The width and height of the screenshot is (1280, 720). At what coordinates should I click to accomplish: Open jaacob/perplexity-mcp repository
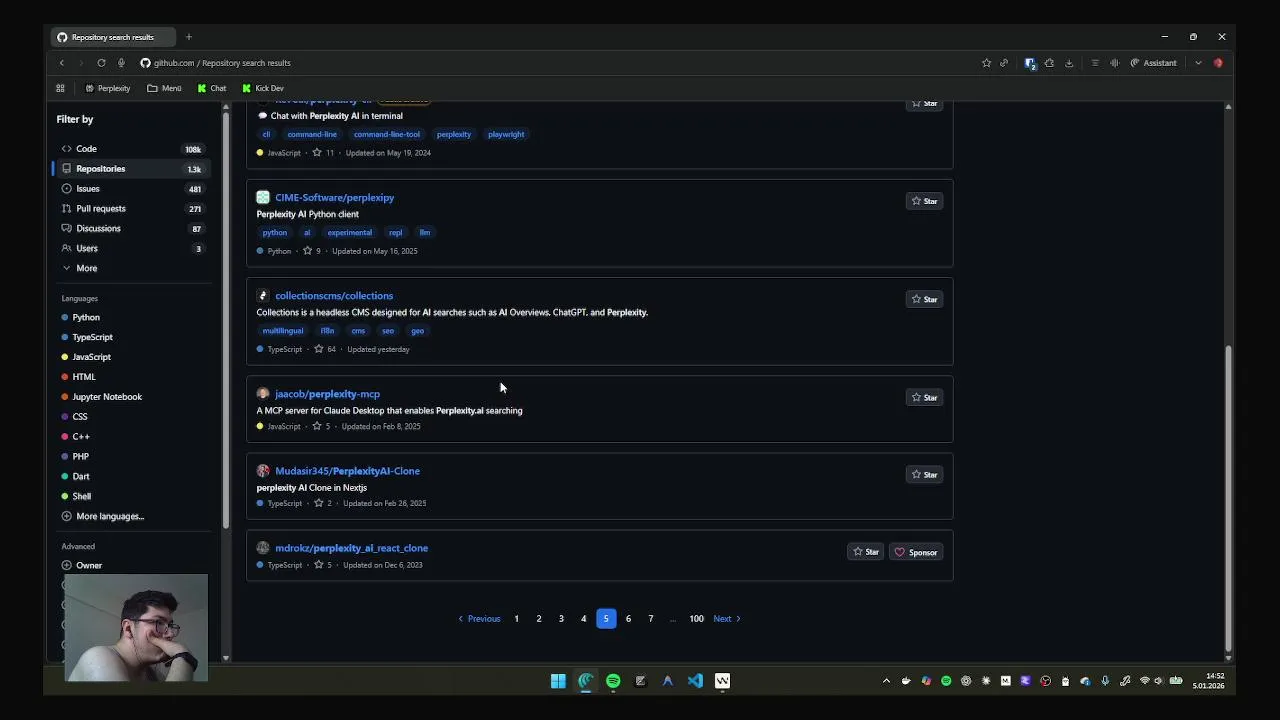click(x=327, y=394)
